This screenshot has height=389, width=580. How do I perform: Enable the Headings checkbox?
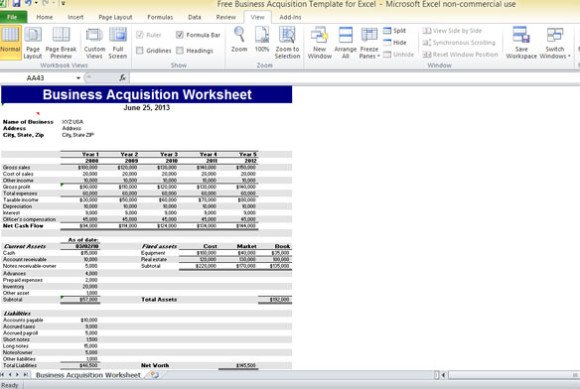tap(180, 50)
